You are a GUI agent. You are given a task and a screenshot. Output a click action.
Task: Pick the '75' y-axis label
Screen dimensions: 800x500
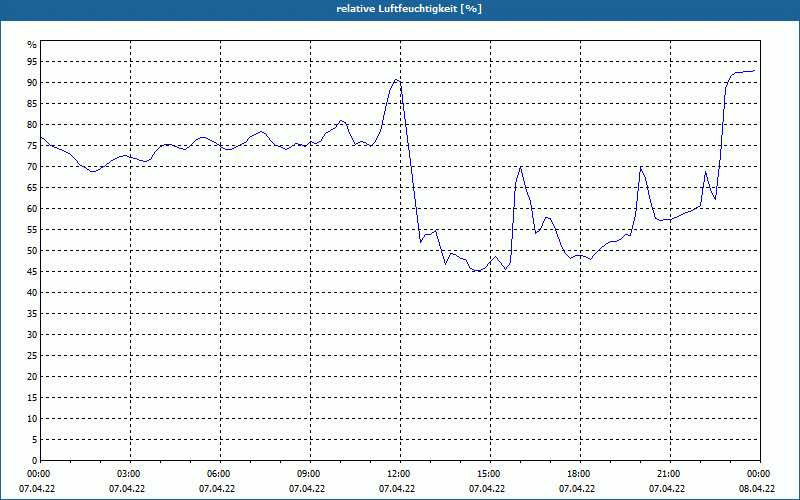pyautogui.click(x=32, y=146)
